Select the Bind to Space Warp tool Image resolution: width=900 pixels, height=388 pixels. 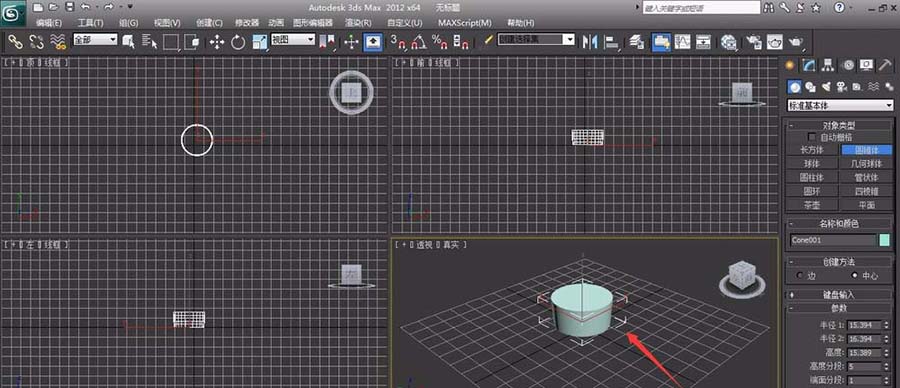click(58, 42)
